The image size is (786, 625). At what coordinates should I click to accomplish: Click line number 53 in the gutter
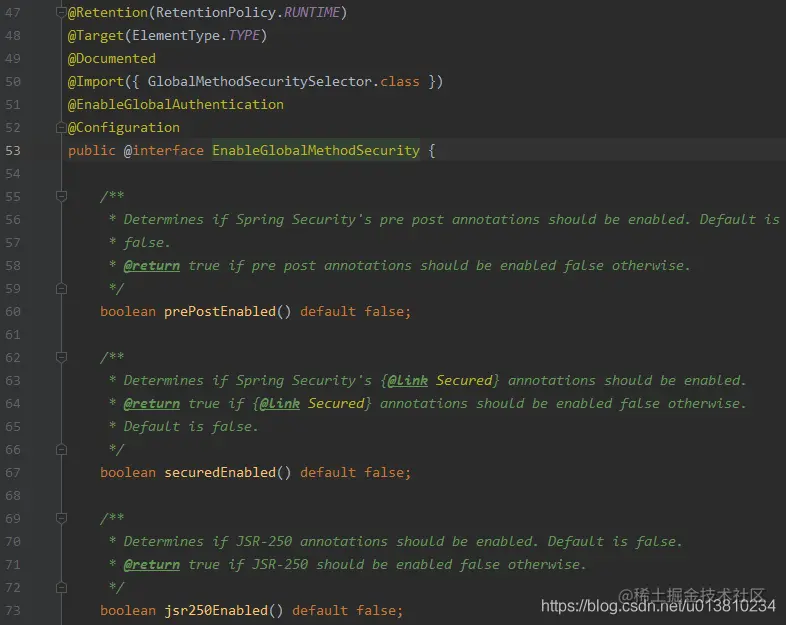(13, 150)
